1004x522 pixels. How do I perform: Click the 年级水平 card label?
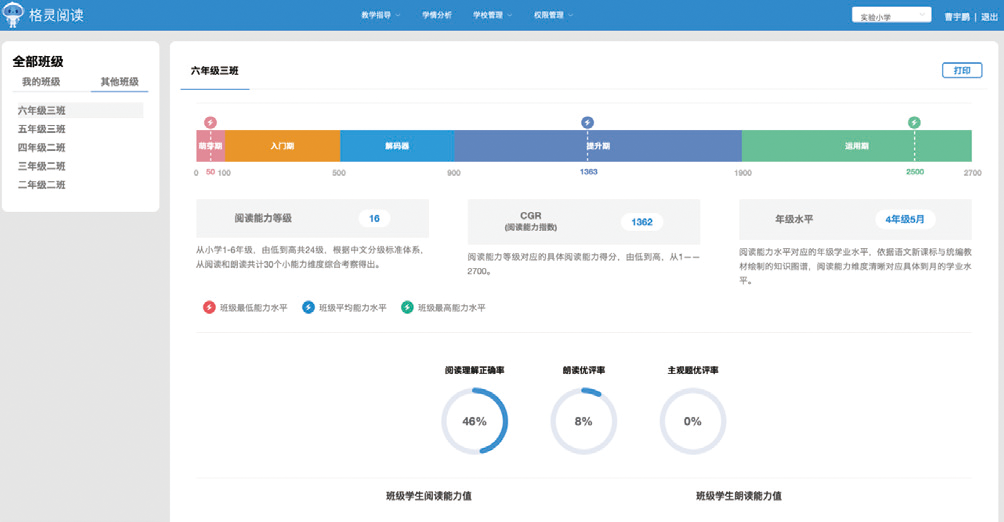(x=794, y=219)
